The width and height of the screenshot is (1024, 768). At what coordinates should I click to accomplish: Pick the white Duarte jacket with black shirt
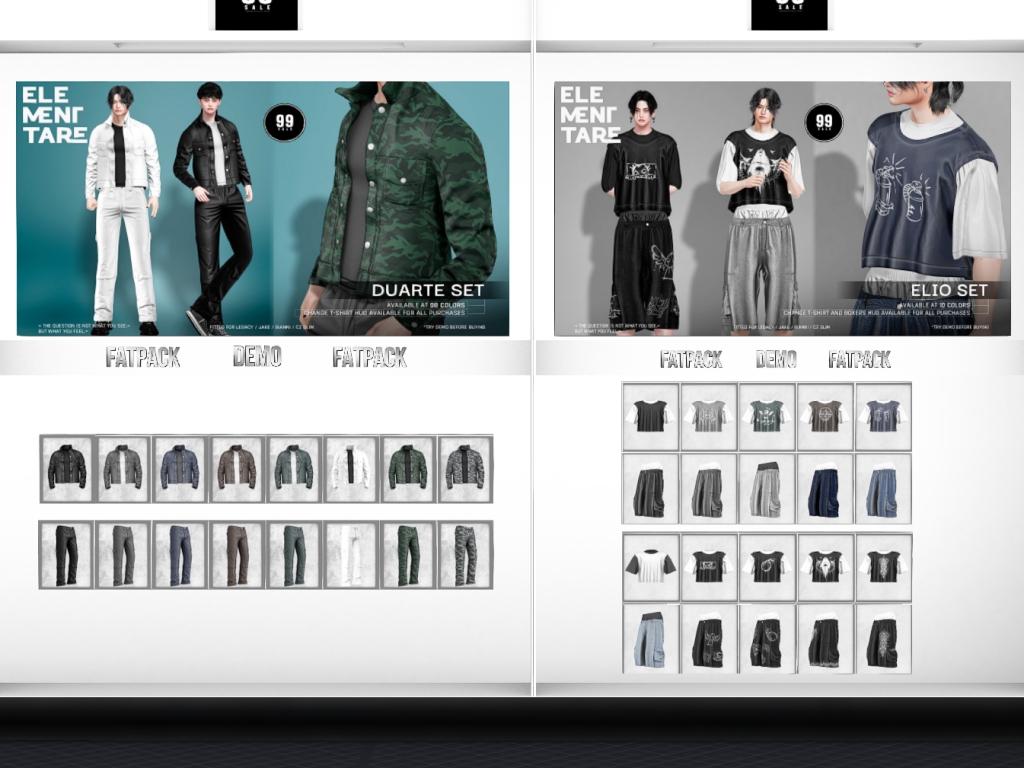(351, 468)
